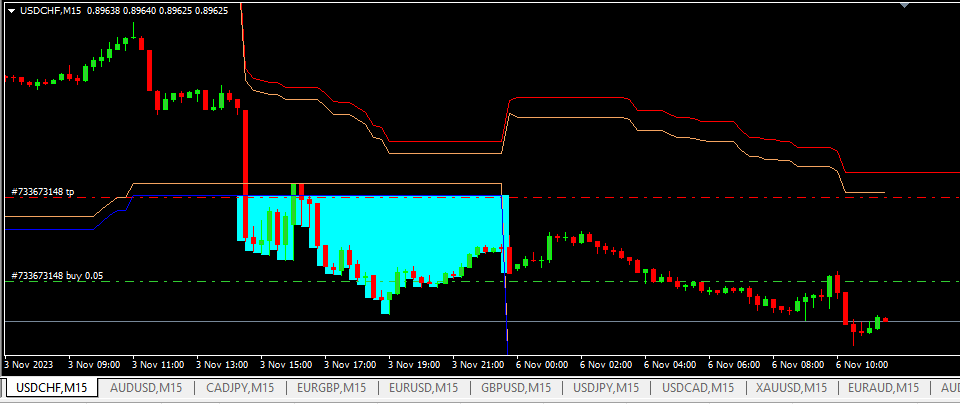Switch to the USDCHF,M15 chart tab
This screenshot has height=404, width=960.
tap(51, 387)
